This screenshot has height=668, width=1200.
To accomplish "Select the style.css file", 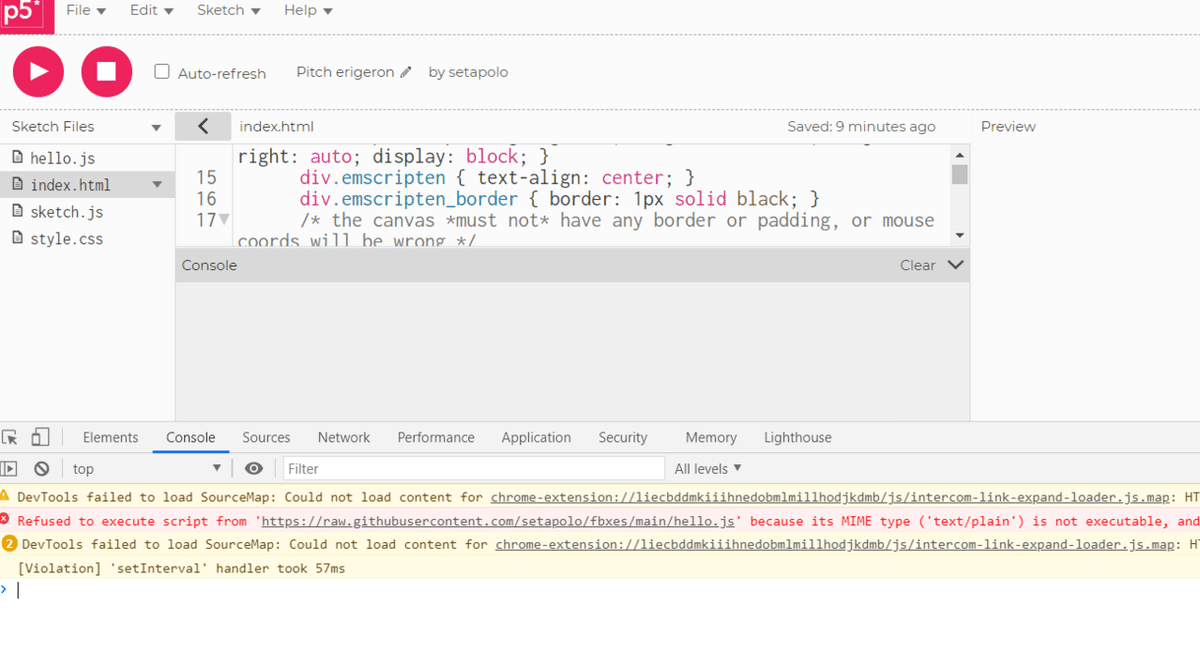I will pos(66,239).
